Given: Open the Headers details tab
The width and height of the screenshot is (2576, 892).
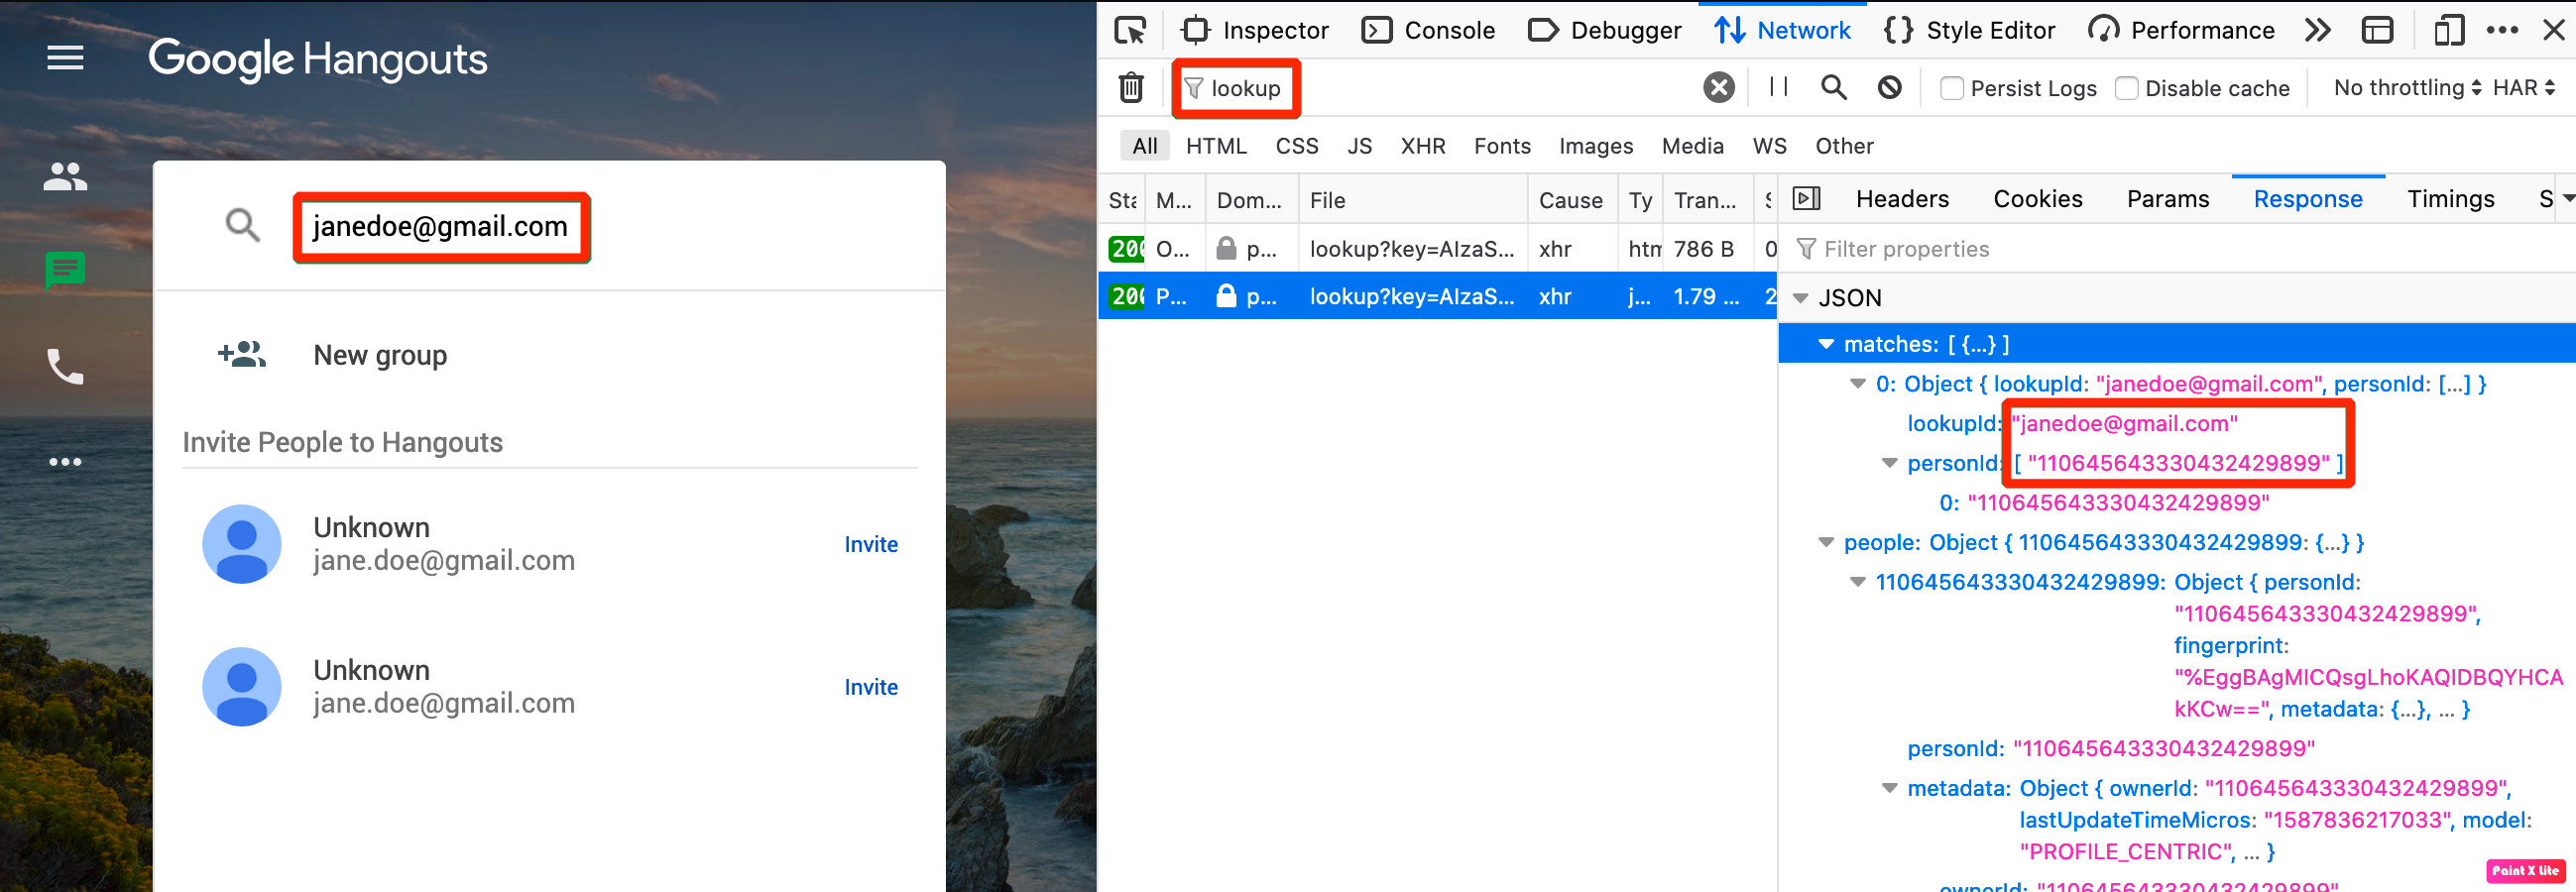Looking at the screenshot, I should click(x=1902, y=199).
